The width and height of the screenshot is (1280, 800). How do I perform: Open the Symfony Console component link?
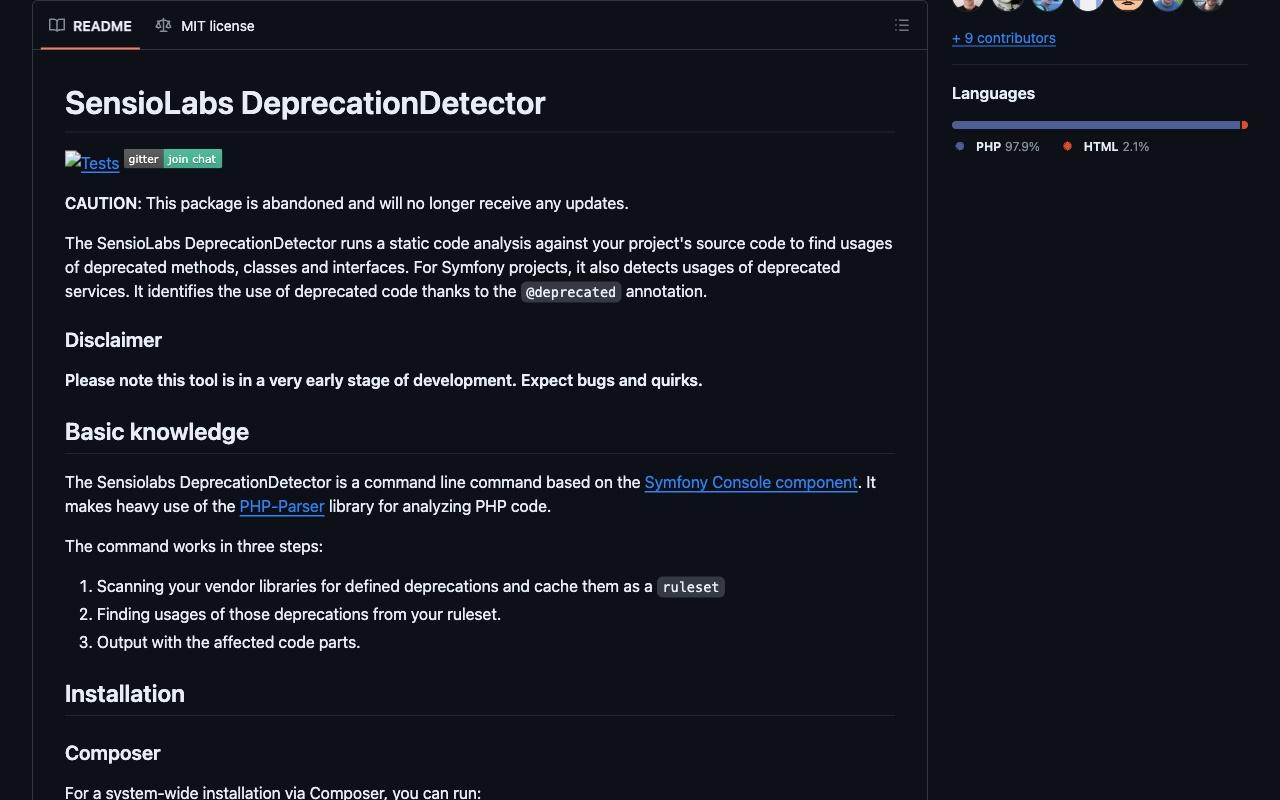point(751,482)
